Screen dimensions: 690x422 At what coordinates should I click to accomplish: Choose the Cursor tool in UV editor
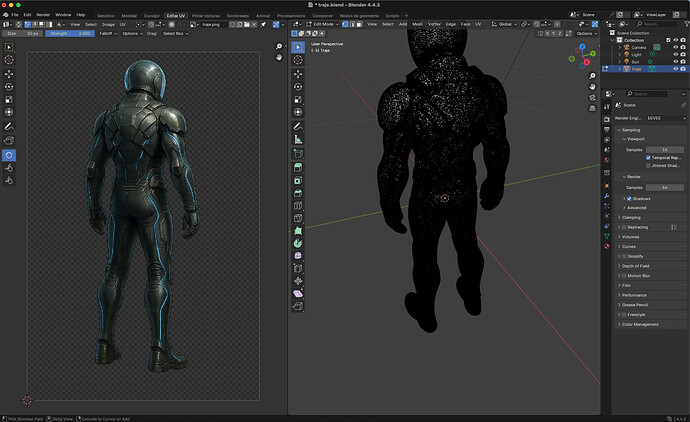9,60
